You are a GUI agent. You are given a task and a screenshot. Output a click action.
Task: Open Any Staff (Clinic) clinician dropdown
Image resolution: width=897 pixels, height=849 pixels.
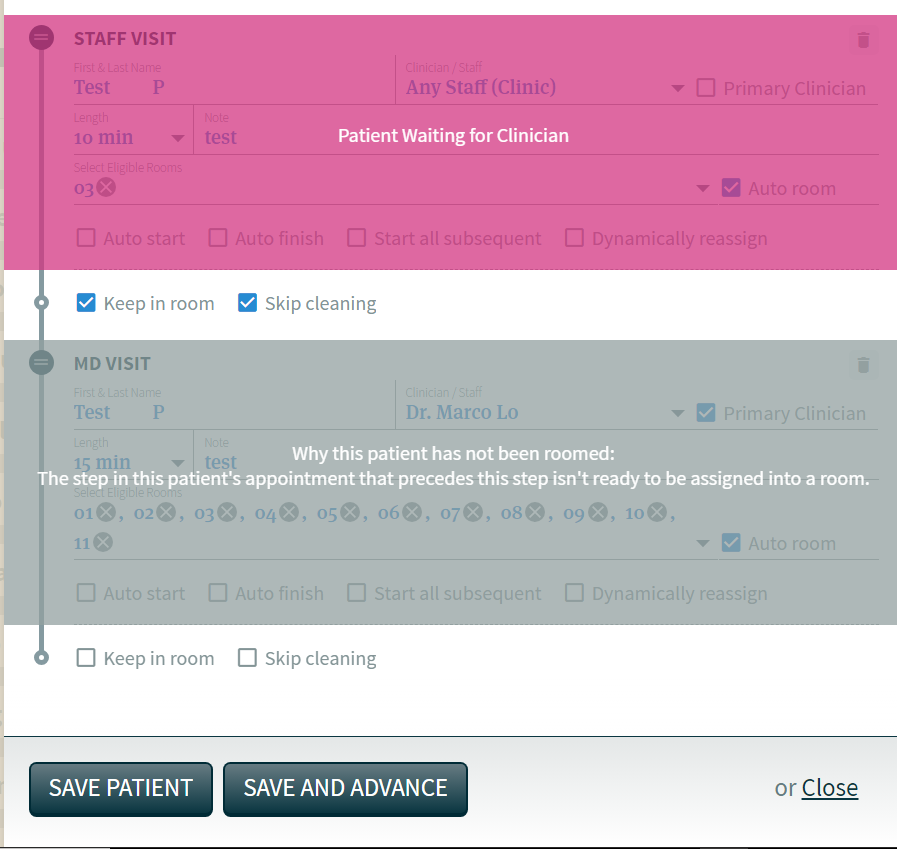(x=678, y=89)
